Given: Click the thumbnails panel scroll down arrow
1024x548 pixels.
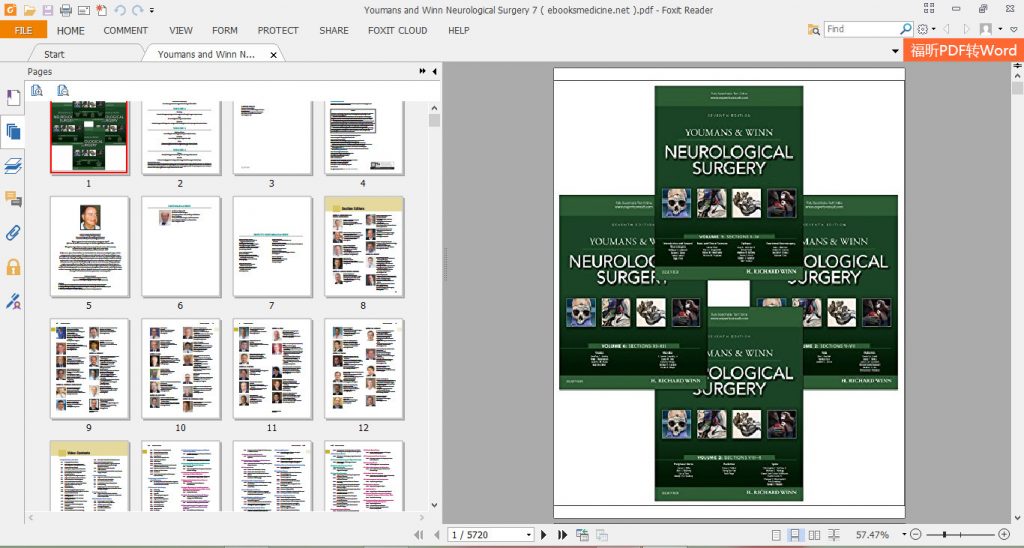Looking at the screenshot, I should coord(434,505).
